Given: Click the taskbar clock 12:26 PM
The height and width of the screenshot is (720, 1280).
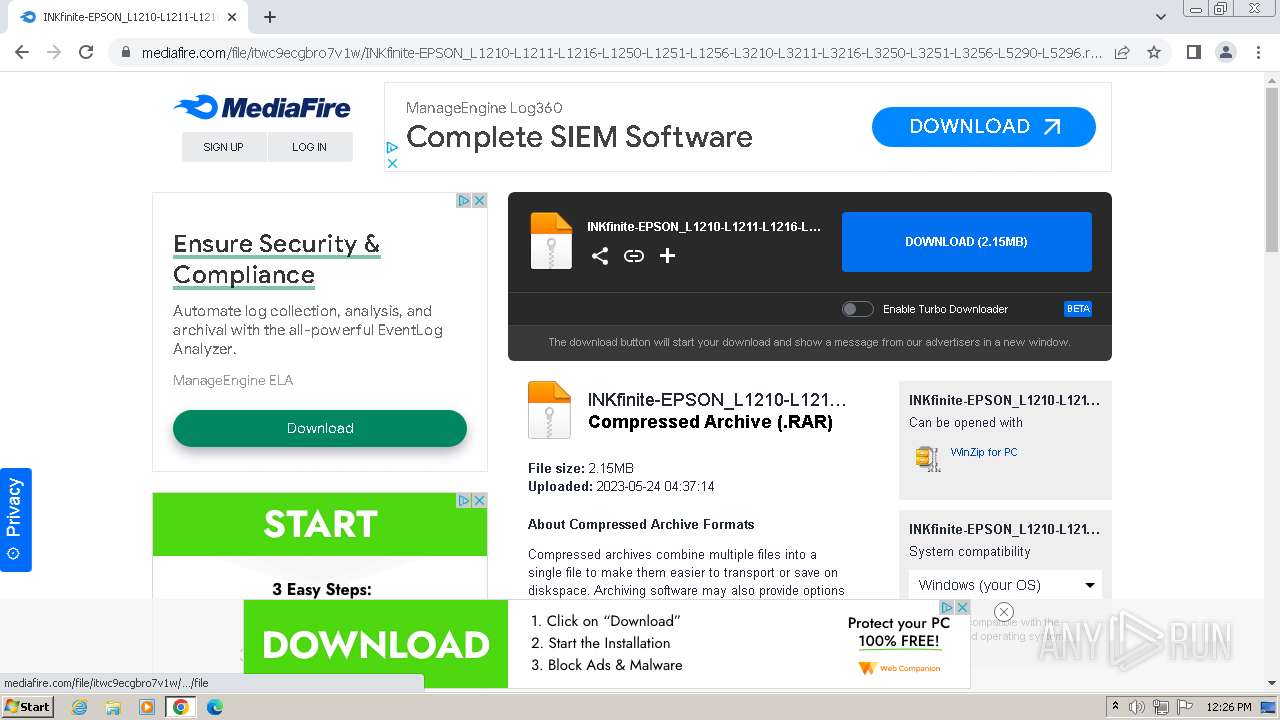Looking at the screenshot, I should [x=1229, y=707].
